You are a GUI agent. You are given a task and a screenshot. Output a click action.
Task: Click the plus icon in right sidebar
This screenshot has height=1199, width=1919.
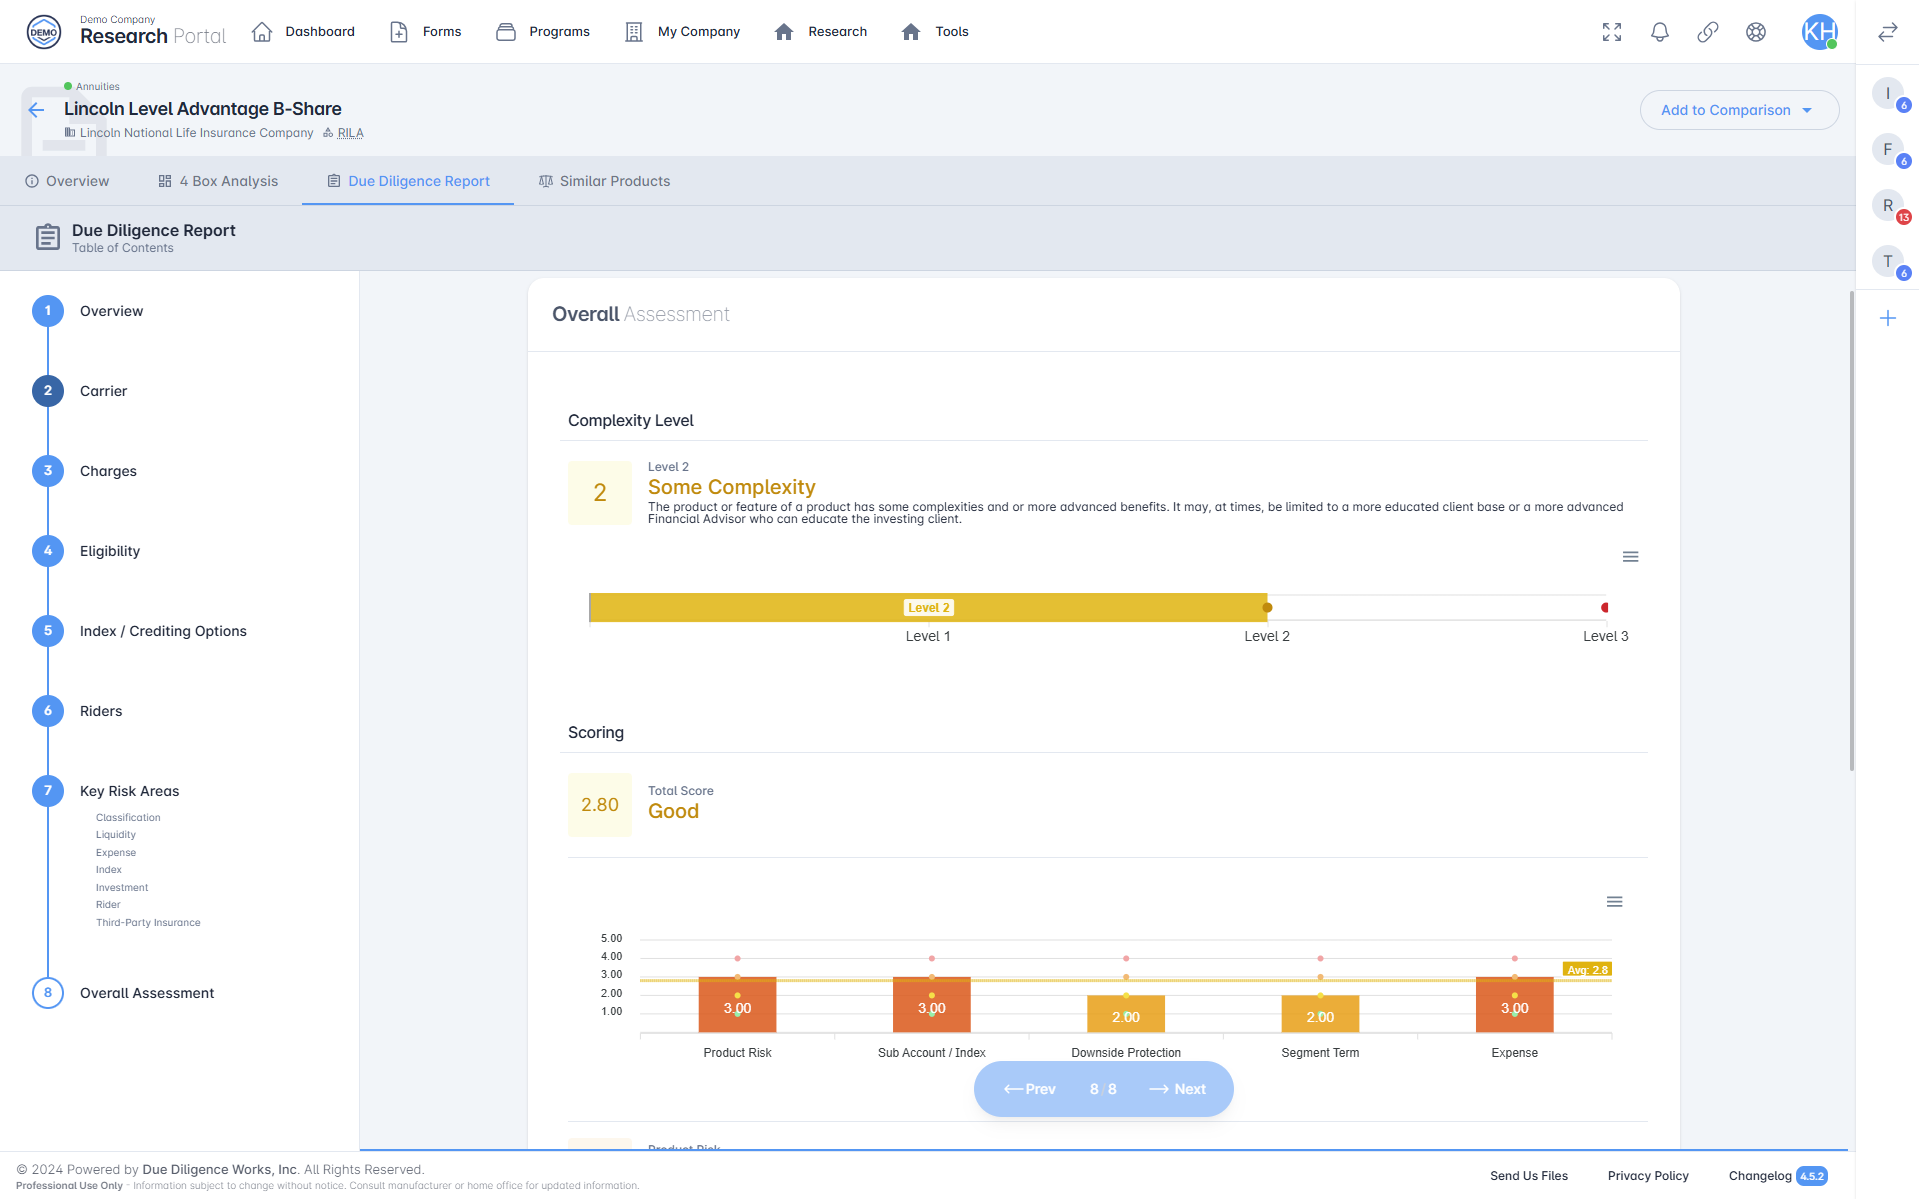(x=1888, y=318)
